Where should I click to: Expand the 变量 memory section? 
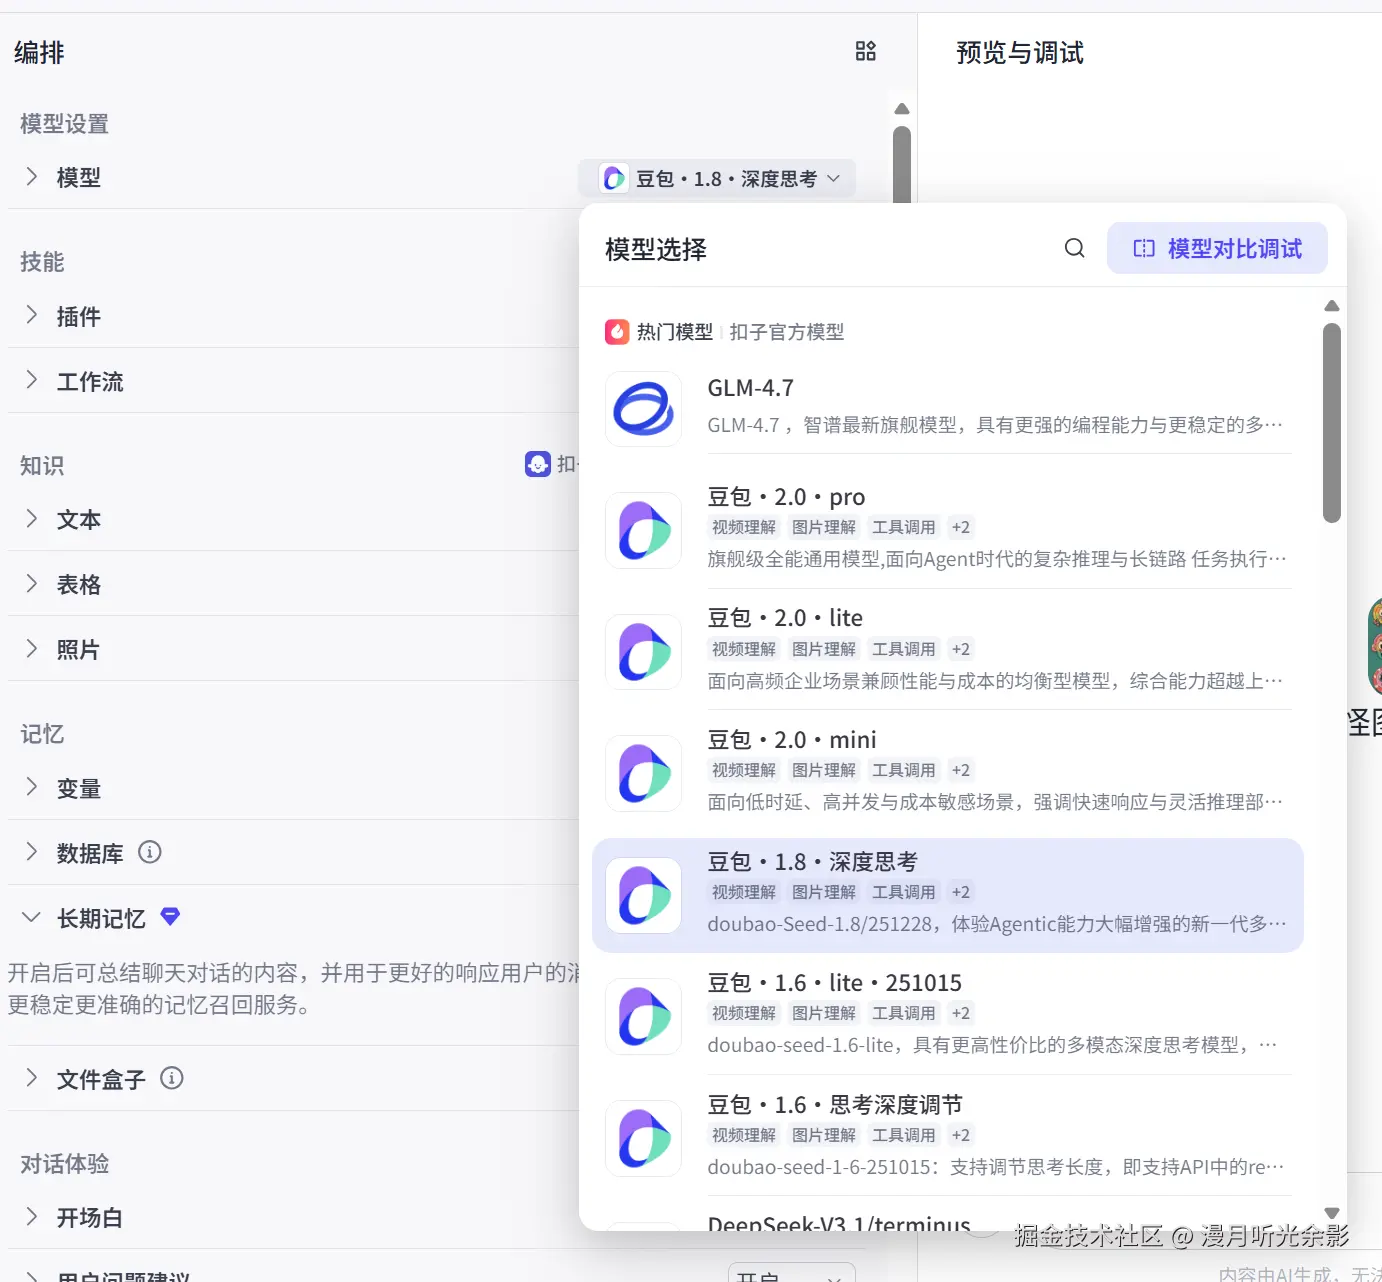pos(32,787)
